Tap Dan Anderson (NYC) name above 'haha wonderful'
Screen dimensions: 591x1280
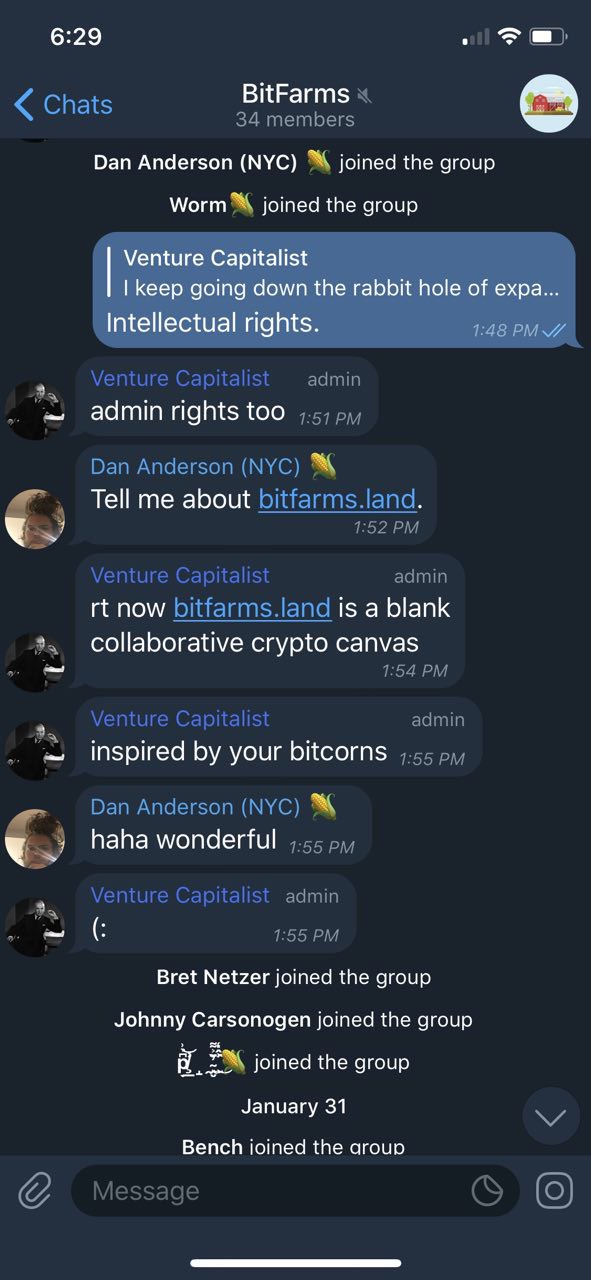point(195,807)
